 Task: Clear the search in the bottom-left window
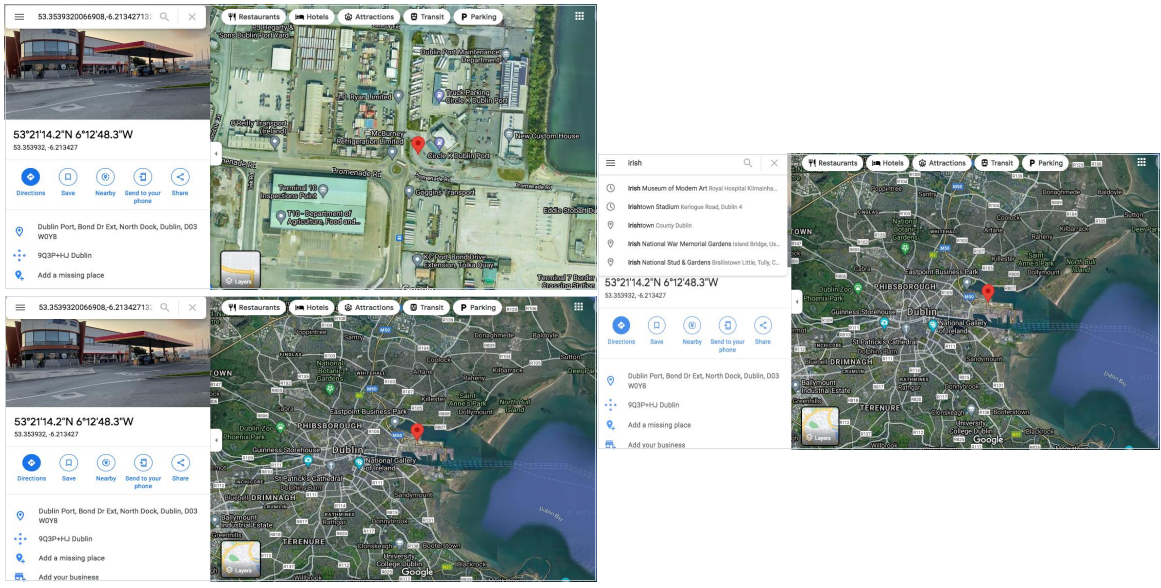(193, 307)
